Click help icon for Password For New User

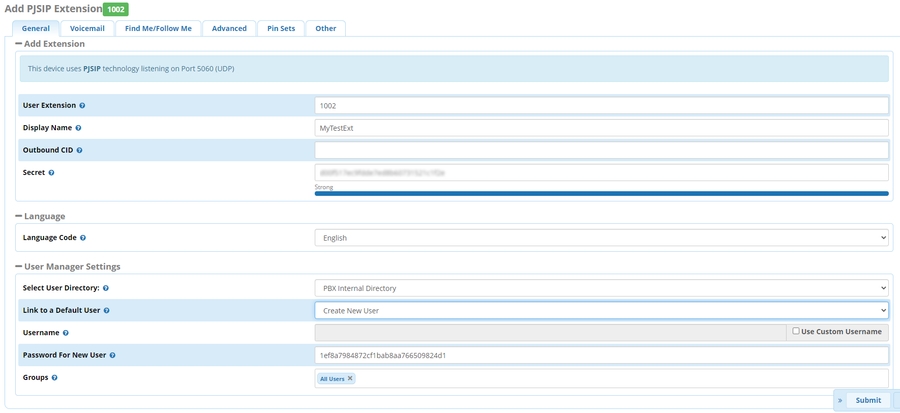click(112, 355)
